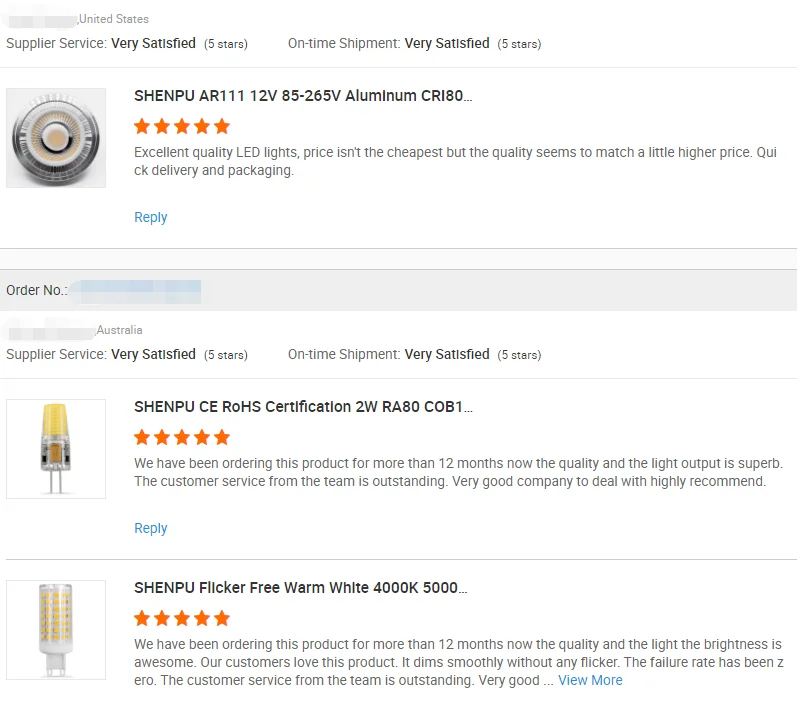Image resolution: width=797 pixels, height=704 pixels.
Task: Click the "Excellent quality LED lights" review text
Action: [x=455, y=161]
